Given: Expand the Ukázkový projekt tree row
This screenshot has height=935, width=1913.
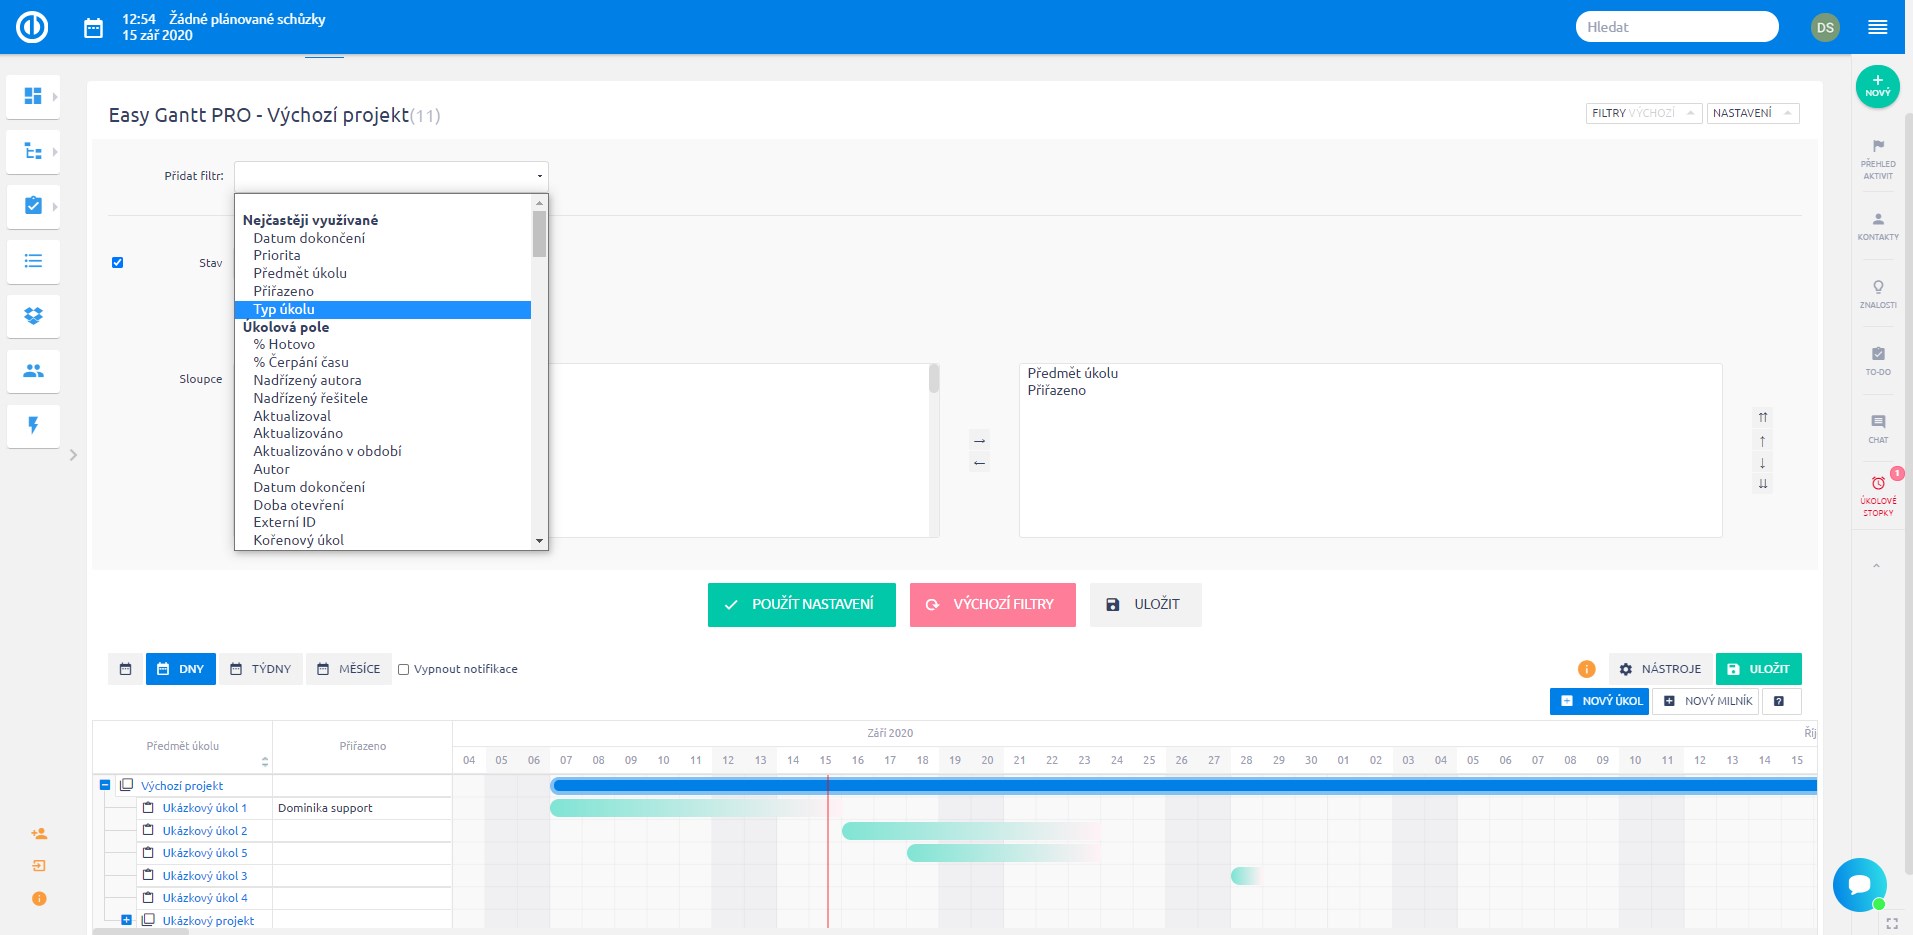Looking at the screenshot, I should 127,920.
